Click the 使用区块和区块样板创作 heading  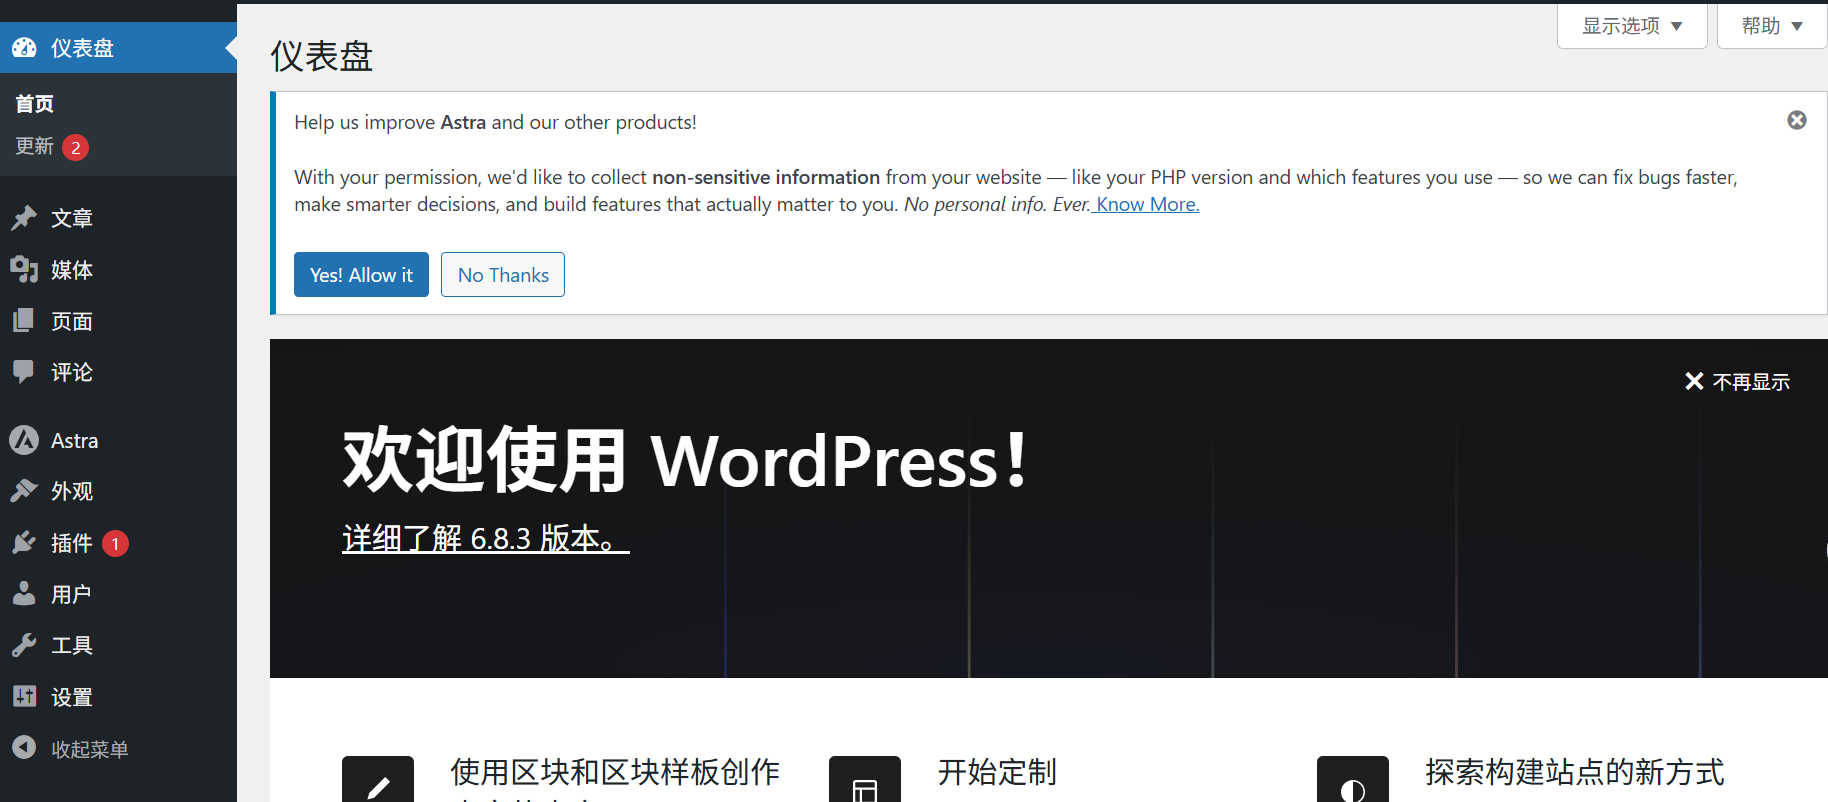pyautogui.click(x=615, y=772)
